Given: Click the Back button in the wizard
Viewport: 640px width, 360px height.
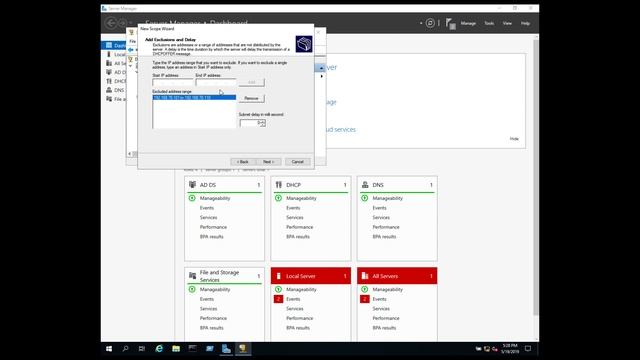Looking at the screenshot, I should click(x=243, y=162).
